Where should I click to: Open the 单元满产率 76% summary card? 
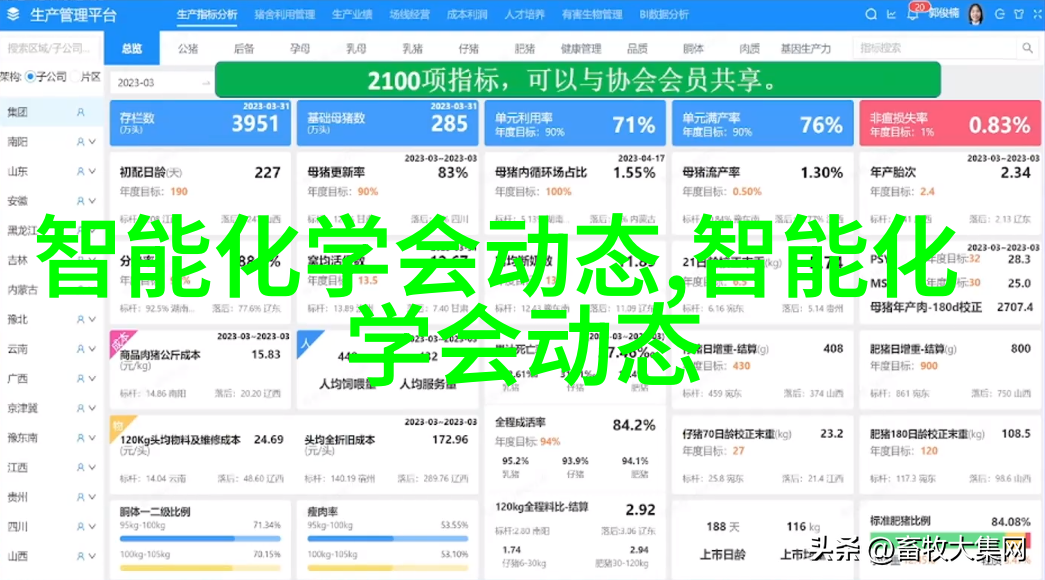(762, 123)
